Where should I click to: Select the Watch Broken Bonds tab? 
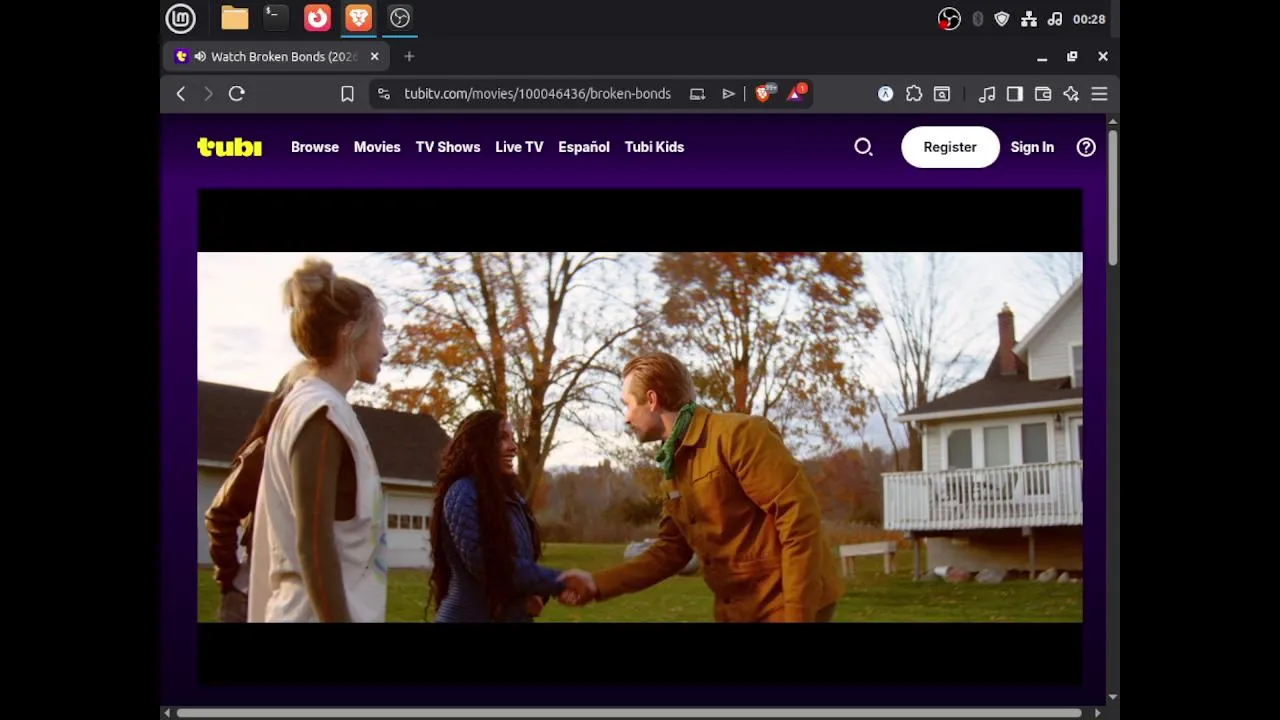pos(275,57)
